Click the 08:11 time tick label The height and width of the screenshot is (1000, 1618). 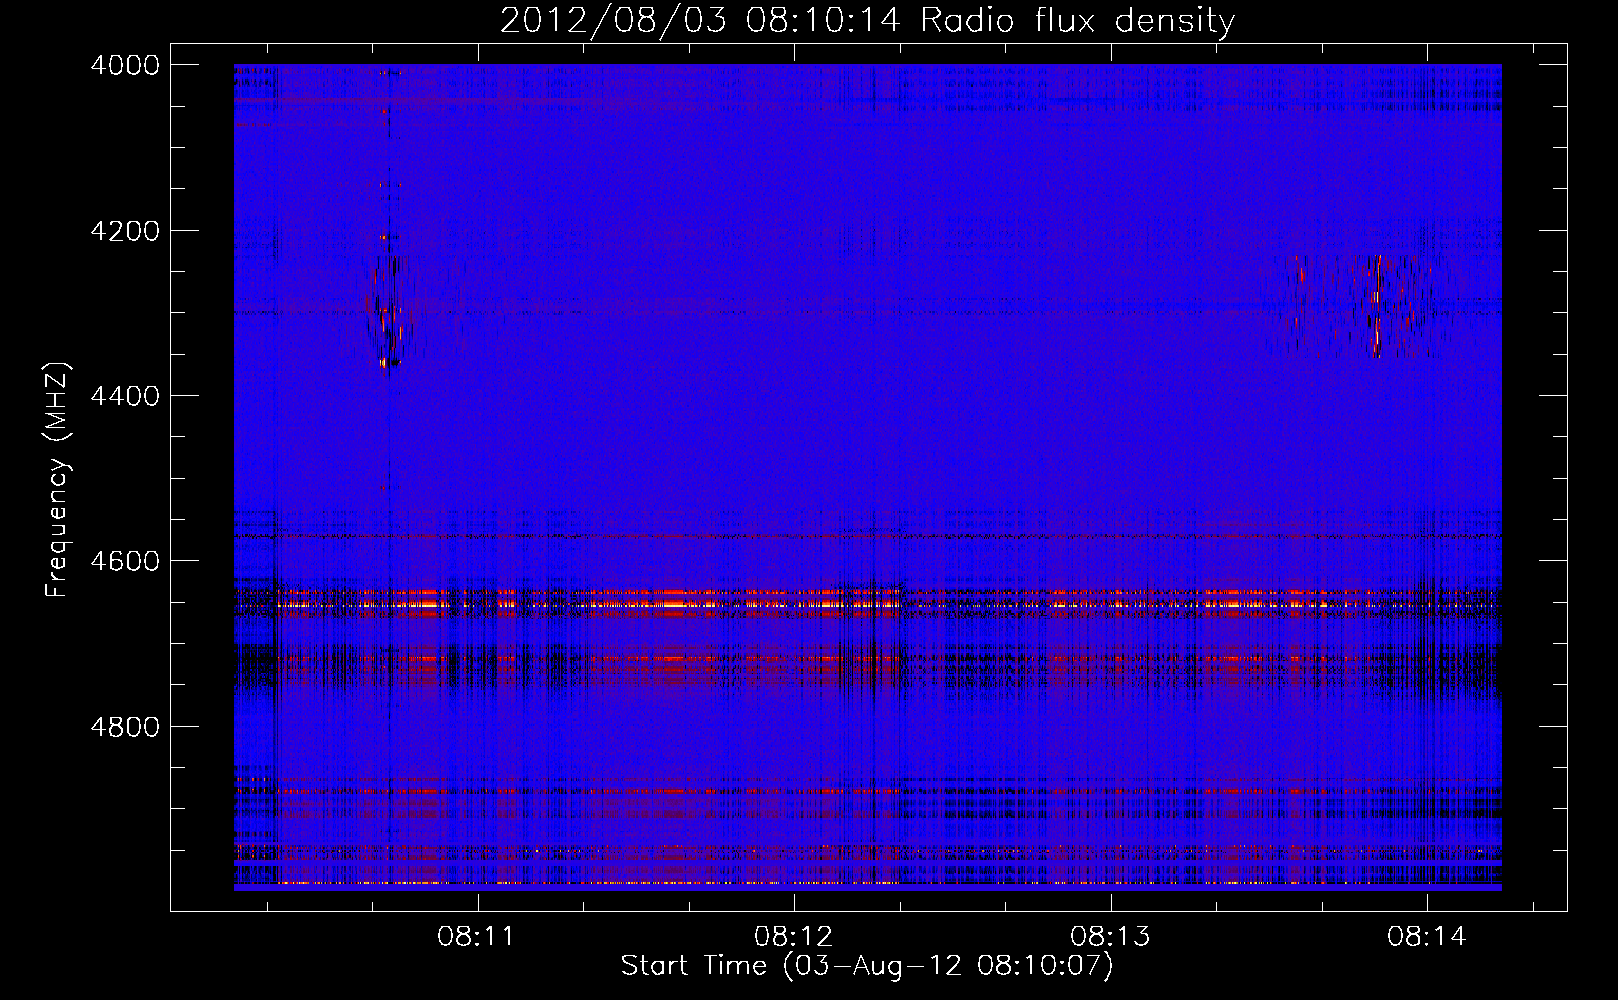476,937
